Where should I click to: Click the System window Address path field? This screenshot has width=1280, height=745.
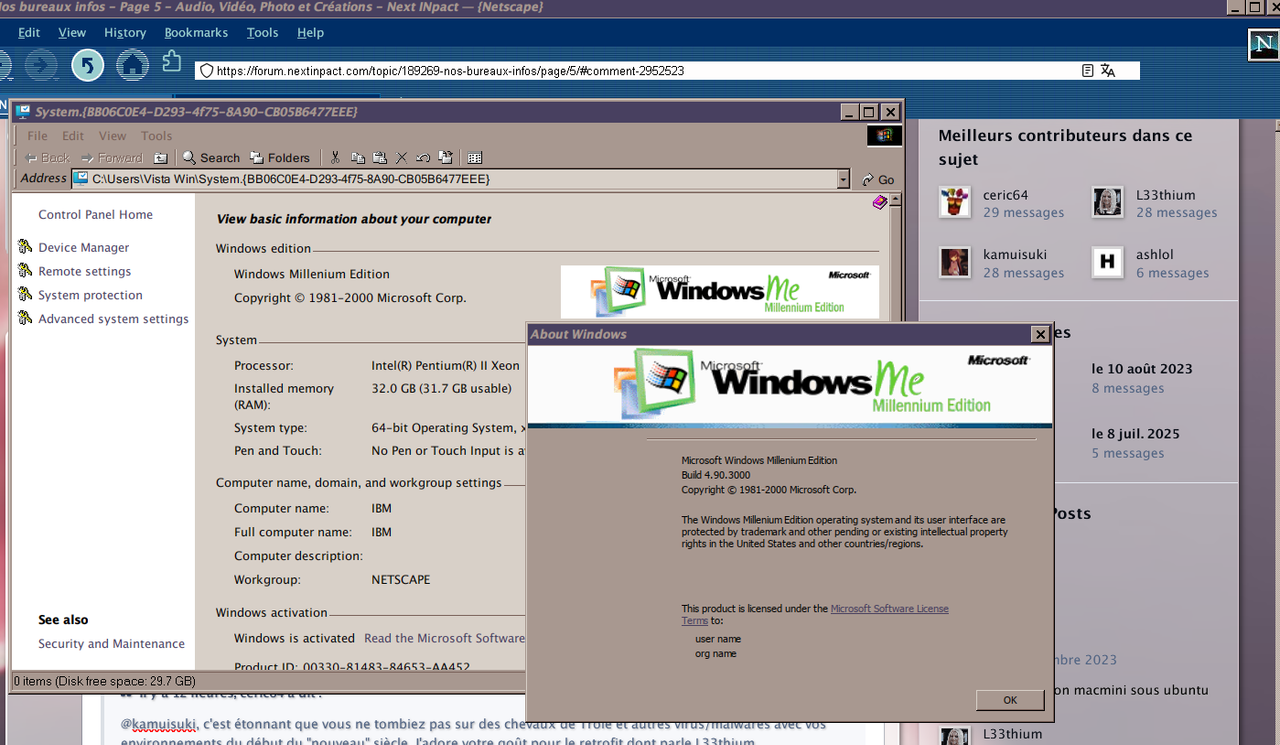click(463, 180)
